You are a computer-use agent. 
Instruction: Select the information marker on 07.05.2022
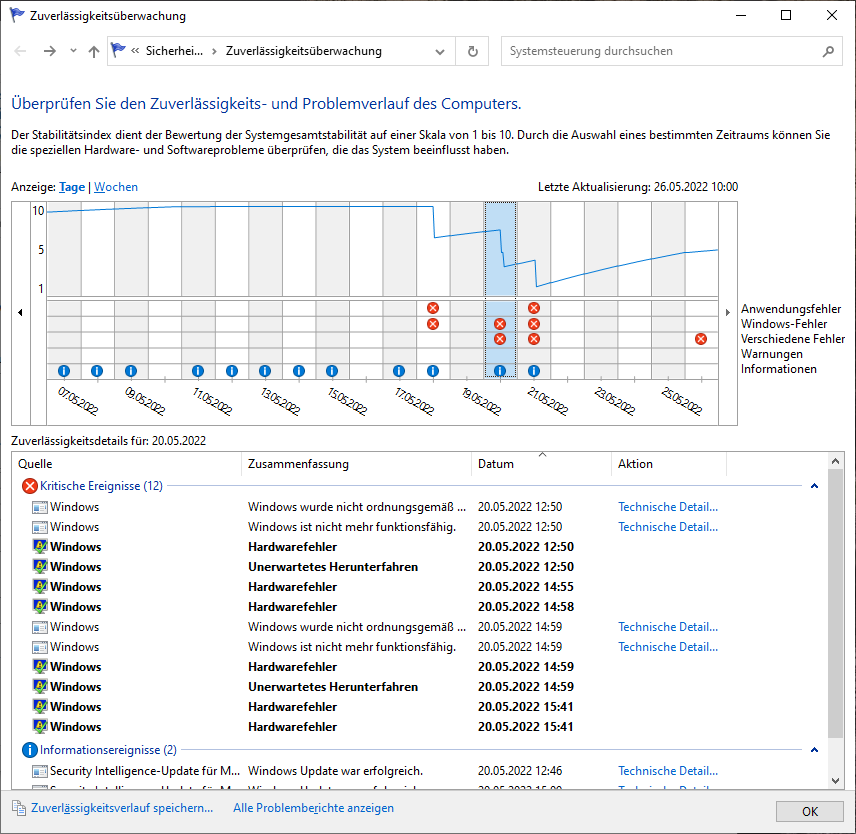click(64, 371)
